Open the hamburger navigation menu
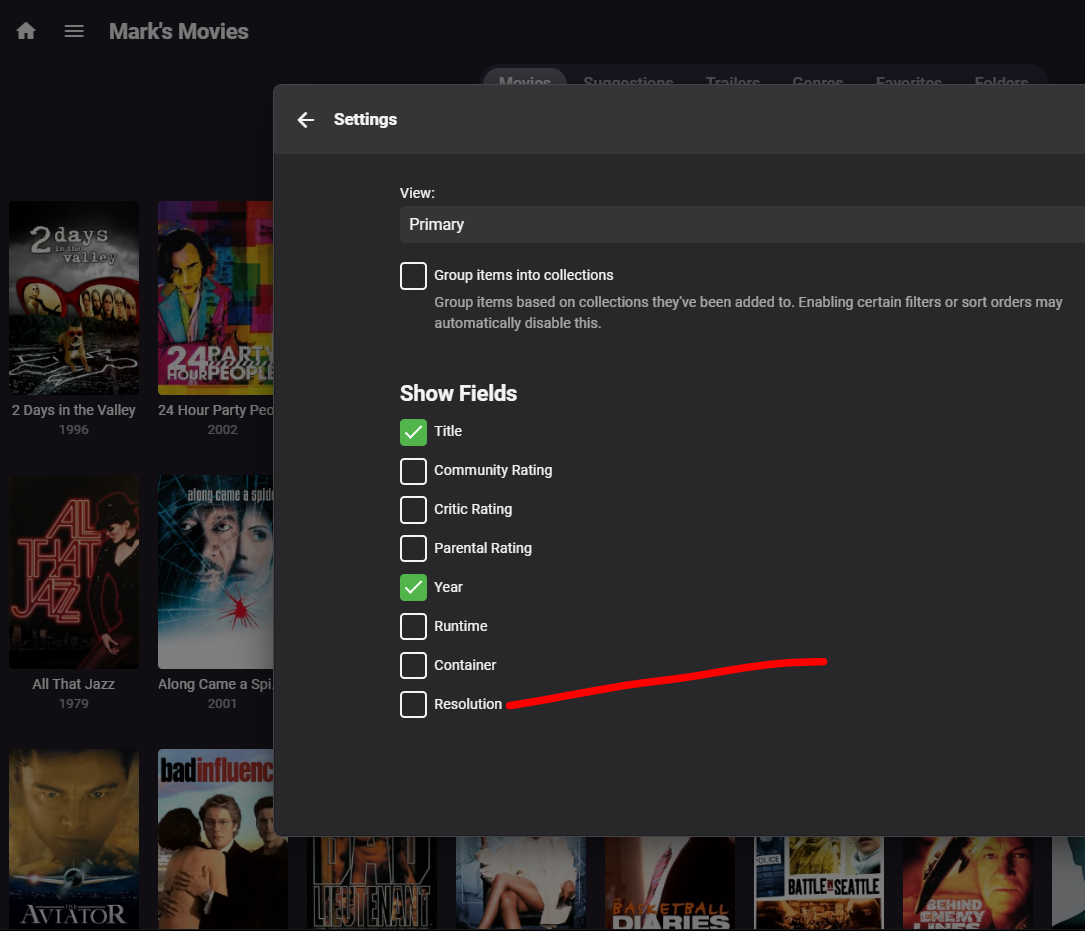This screenshot has width=1085, height=931. tap(74, 31)
